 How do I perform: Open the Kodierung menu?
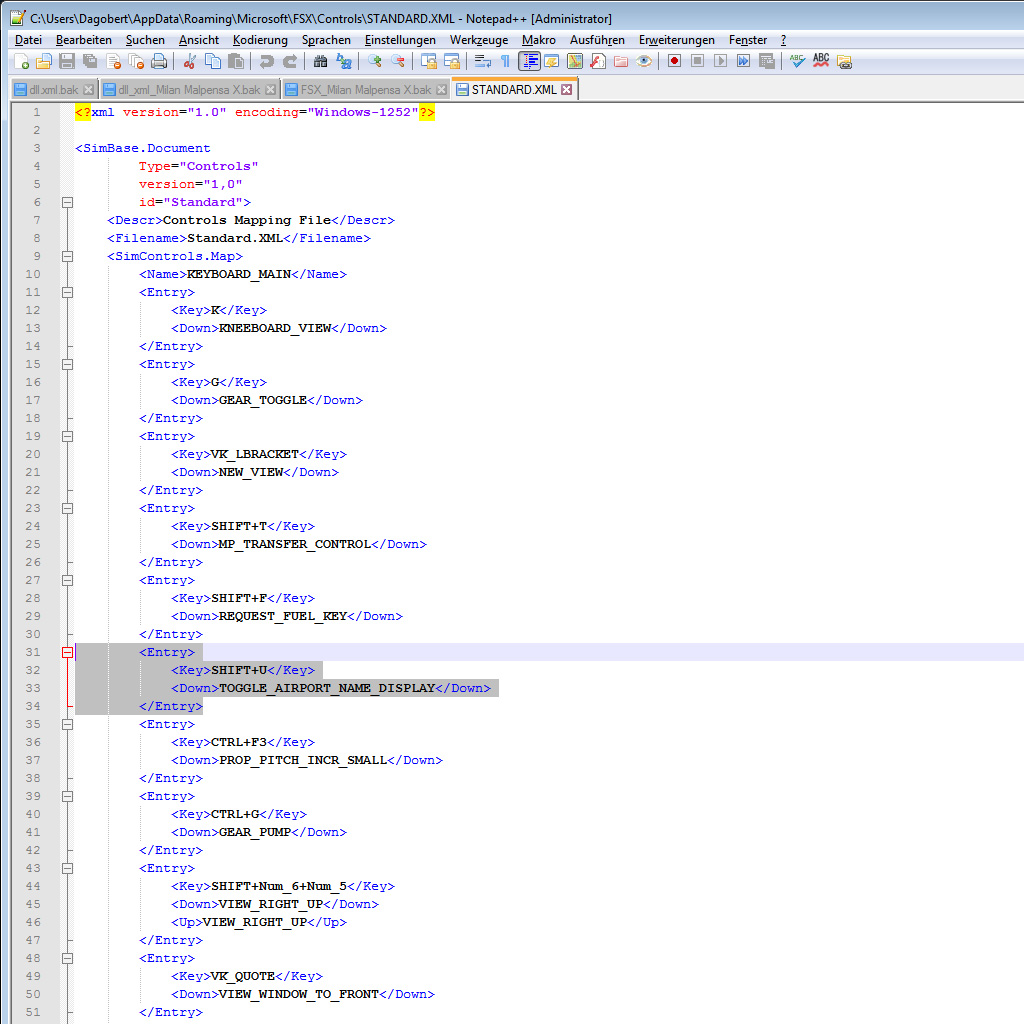259,40
